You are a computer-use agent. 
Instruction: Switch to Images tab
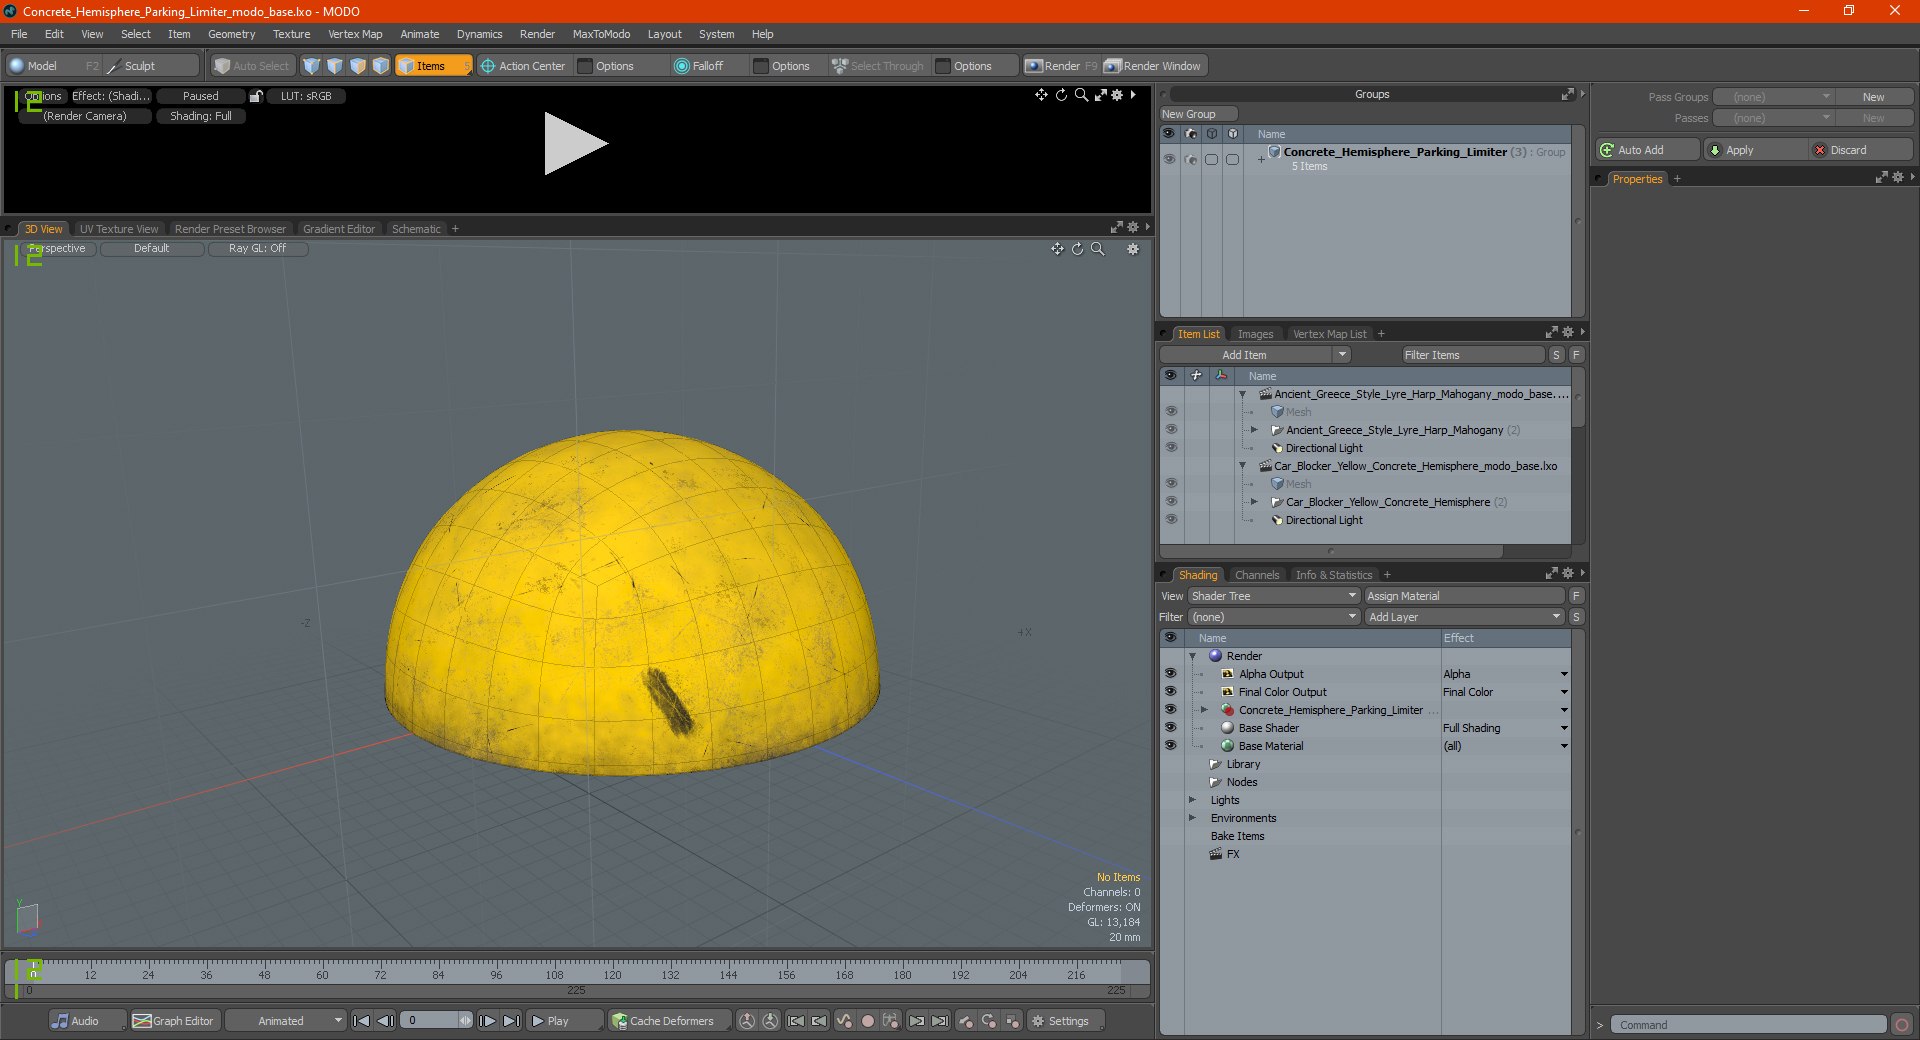(1255, 334)
